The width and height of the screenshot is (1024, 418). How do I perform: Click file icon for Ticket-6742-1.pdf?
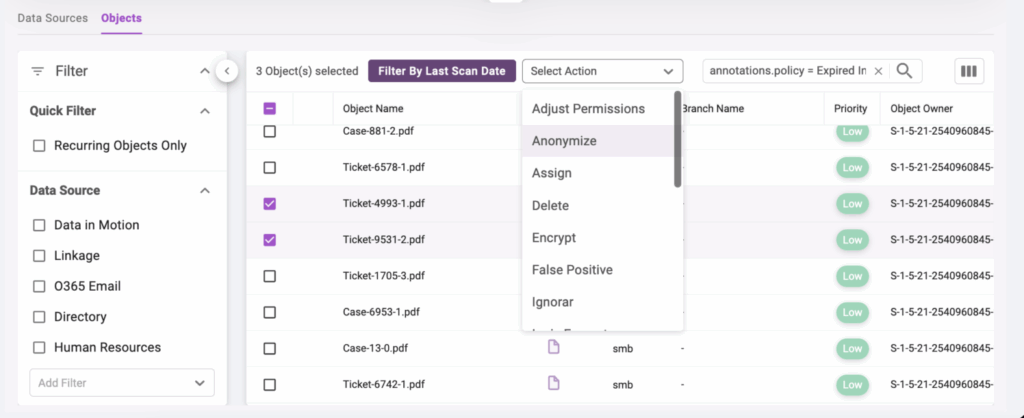click(x=553, y=383)
